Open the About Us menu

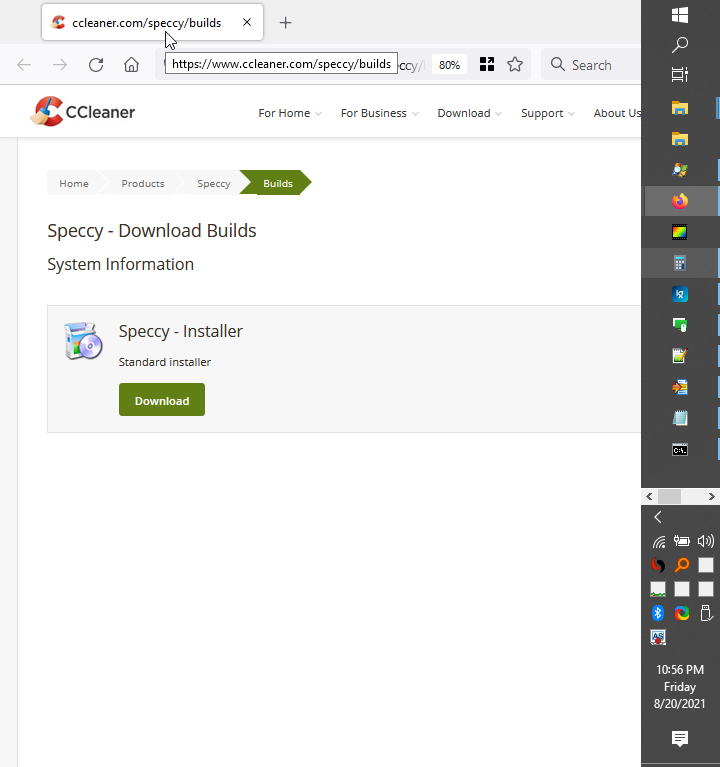tap(617, 113)
